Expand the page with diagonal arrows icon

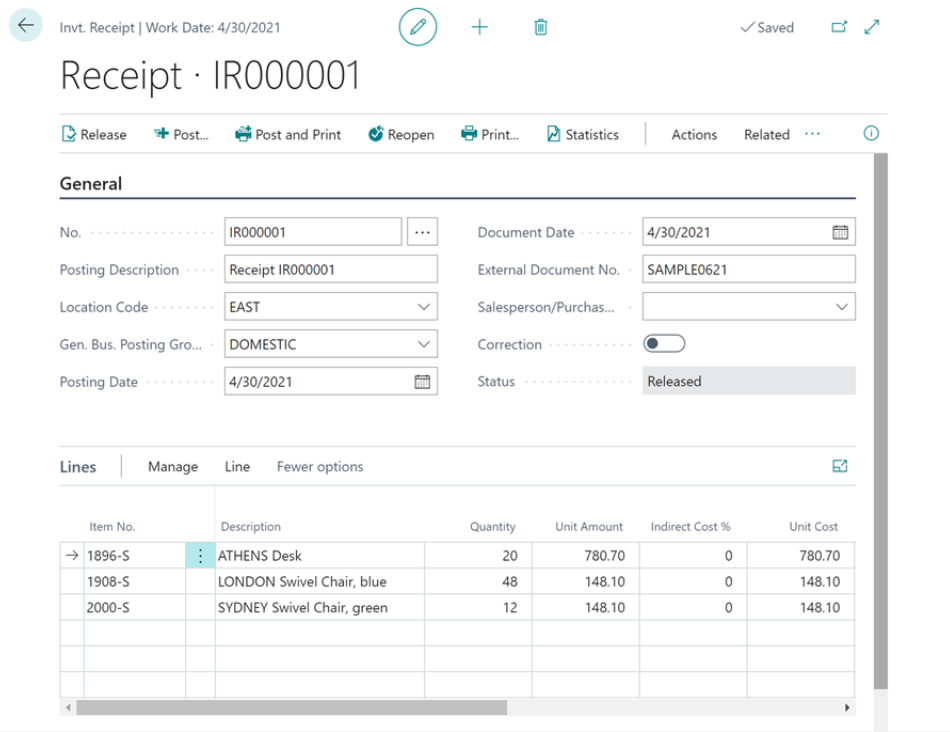pyautogui.click(x=872, y=27)
